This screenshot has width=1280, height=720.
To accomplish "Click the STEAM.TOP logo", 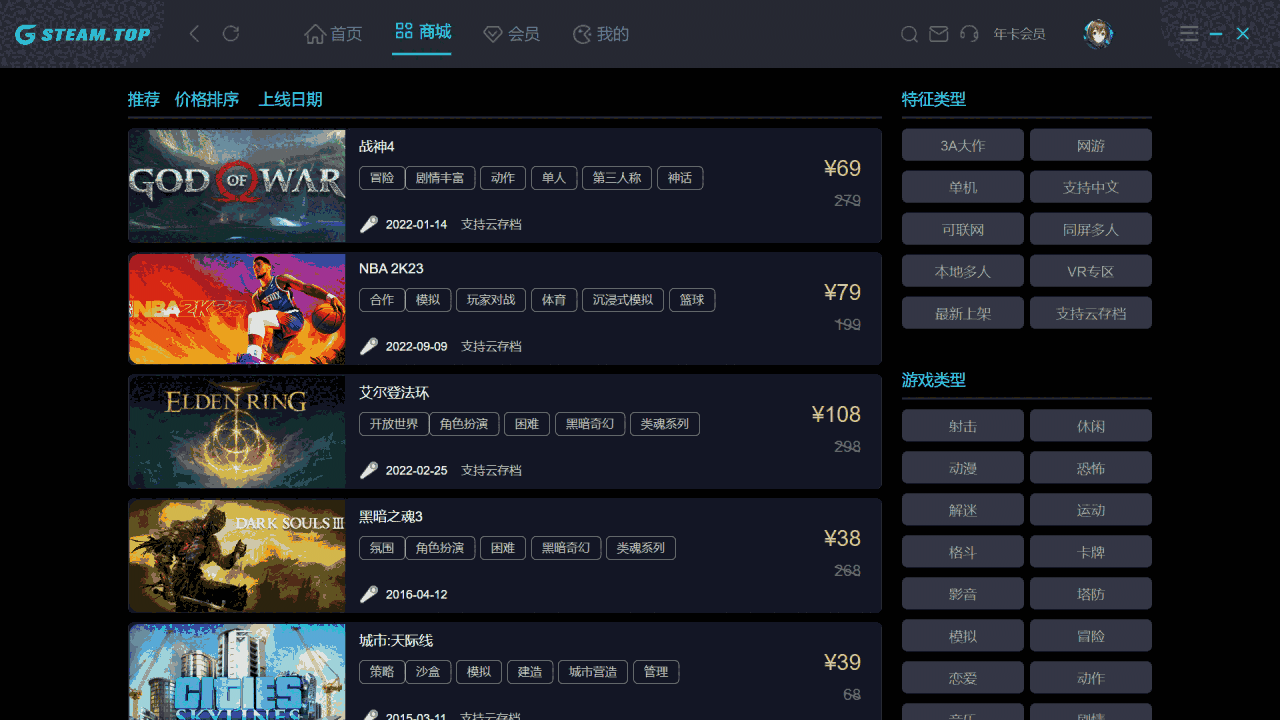I will click(83, 33).
